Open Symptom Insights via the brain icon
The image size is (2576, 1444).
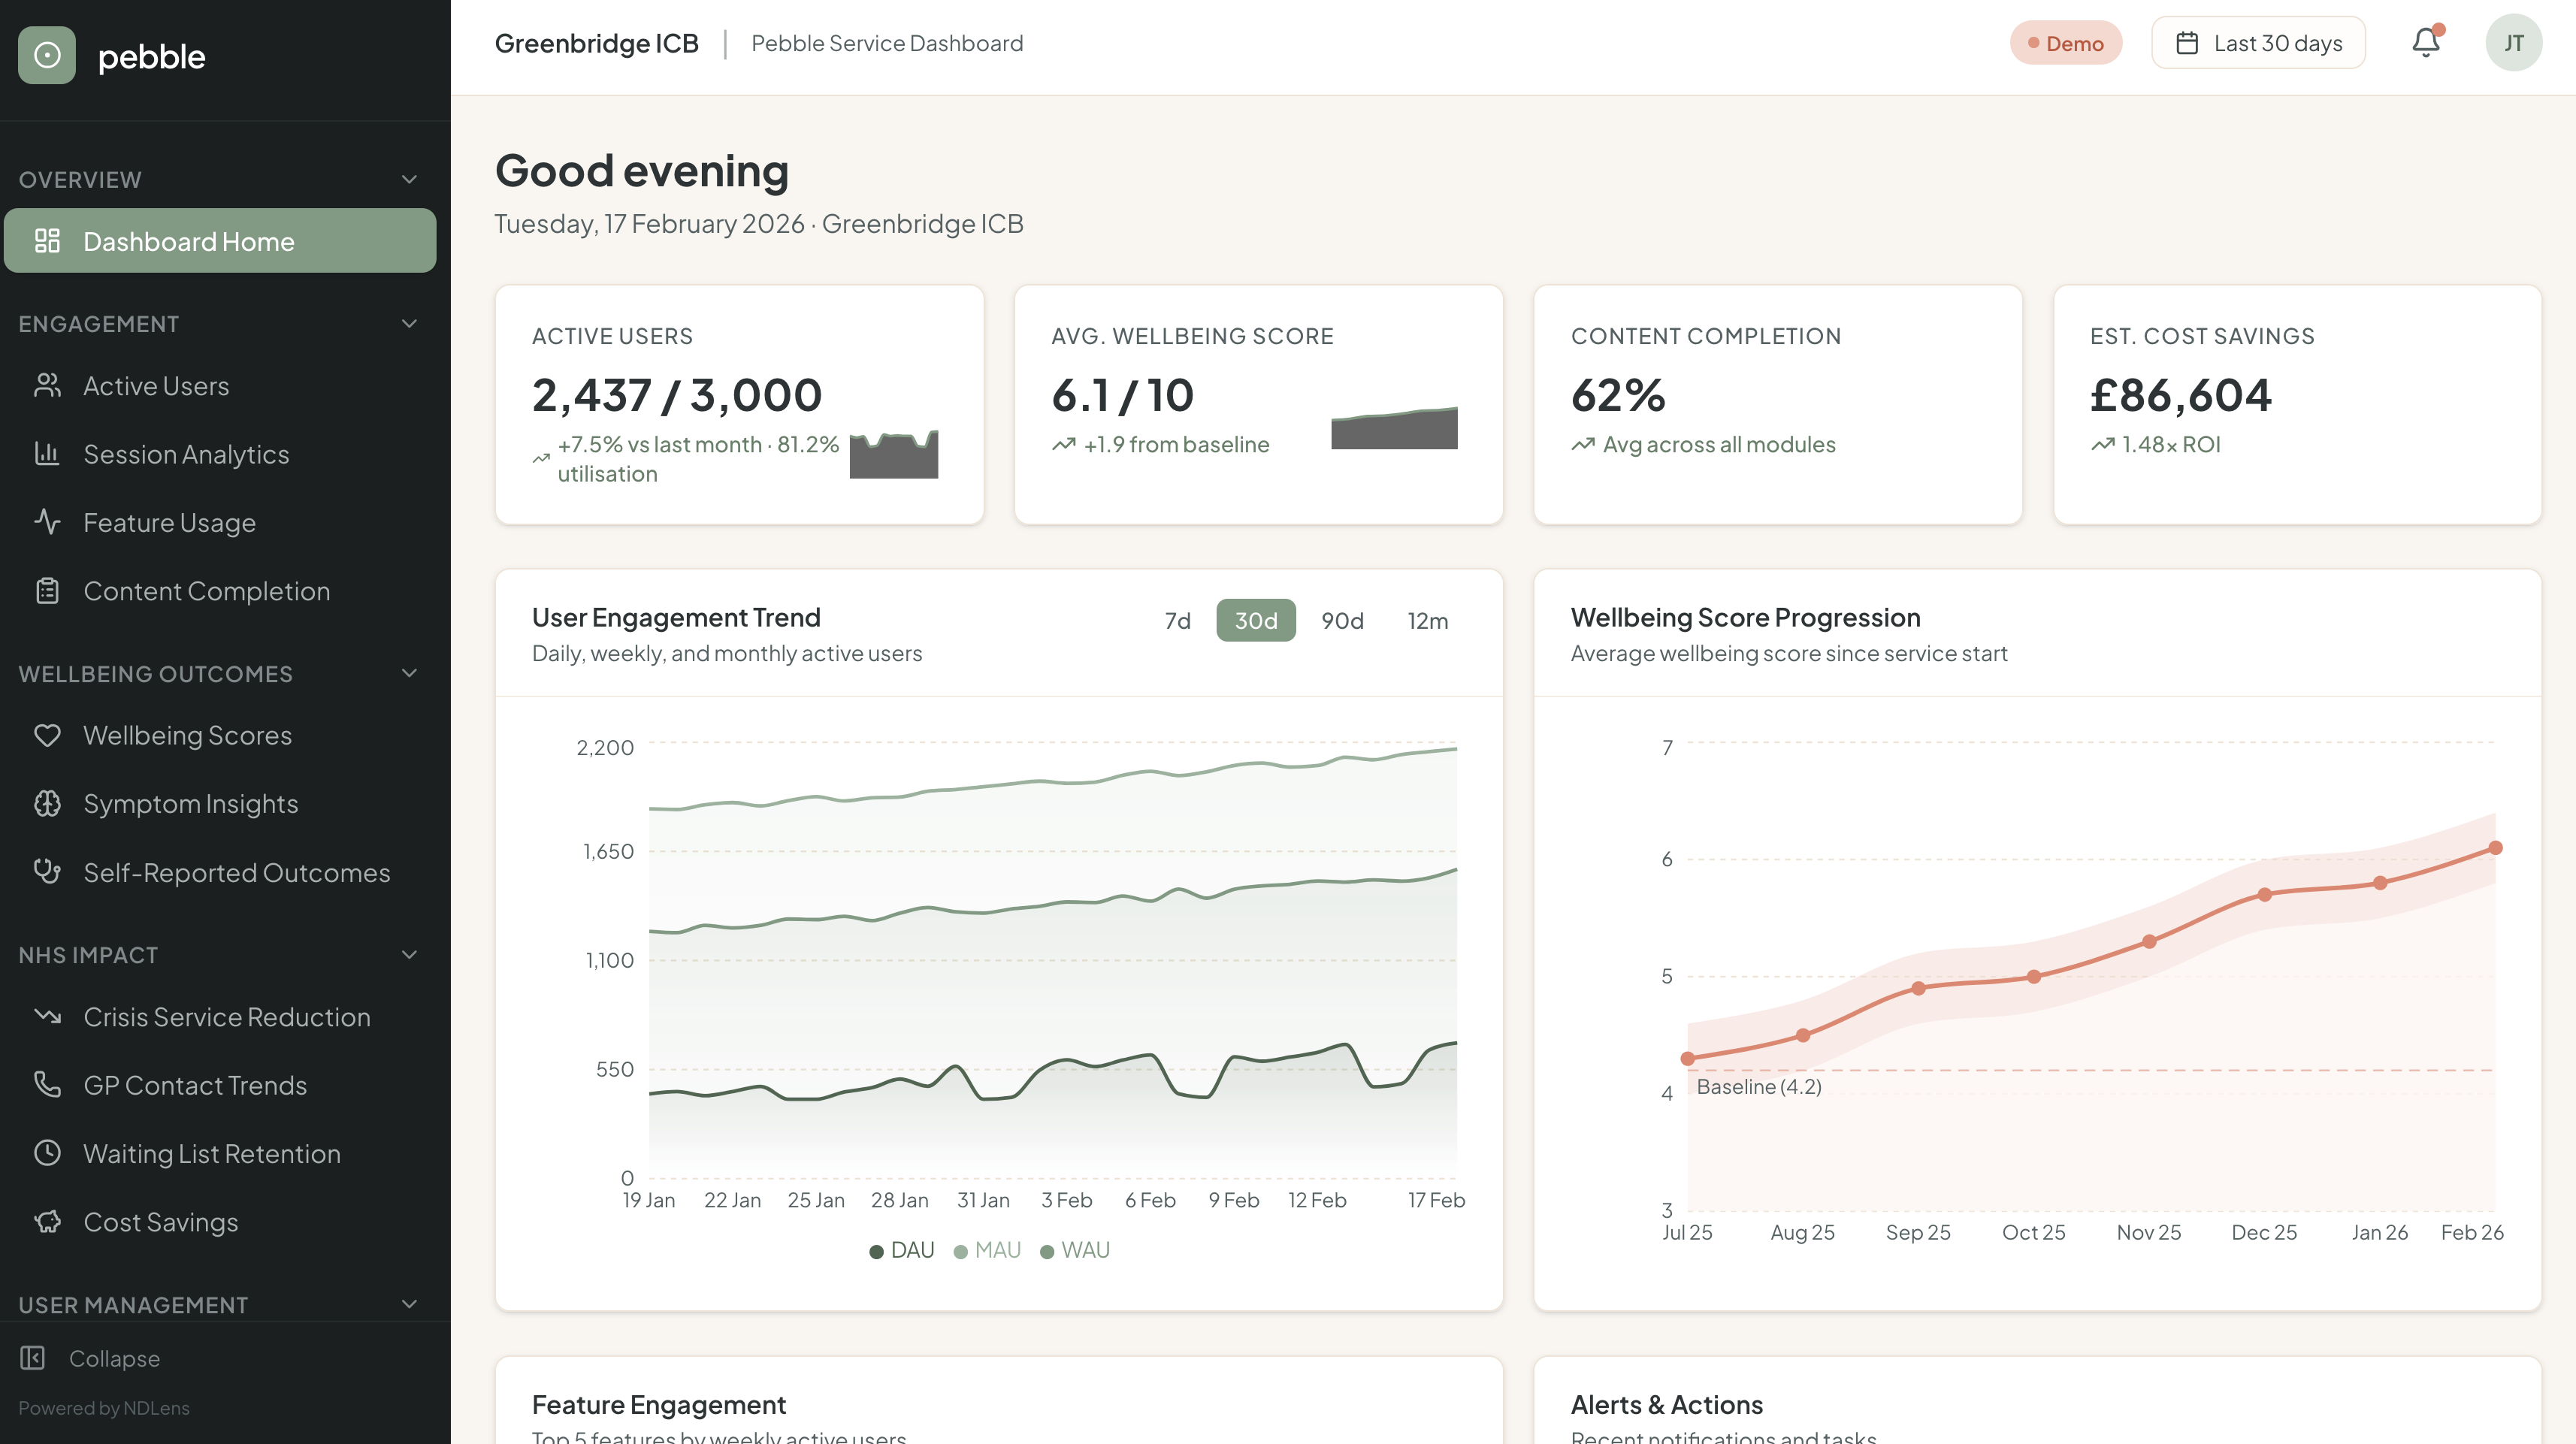[x=48, y=803]
